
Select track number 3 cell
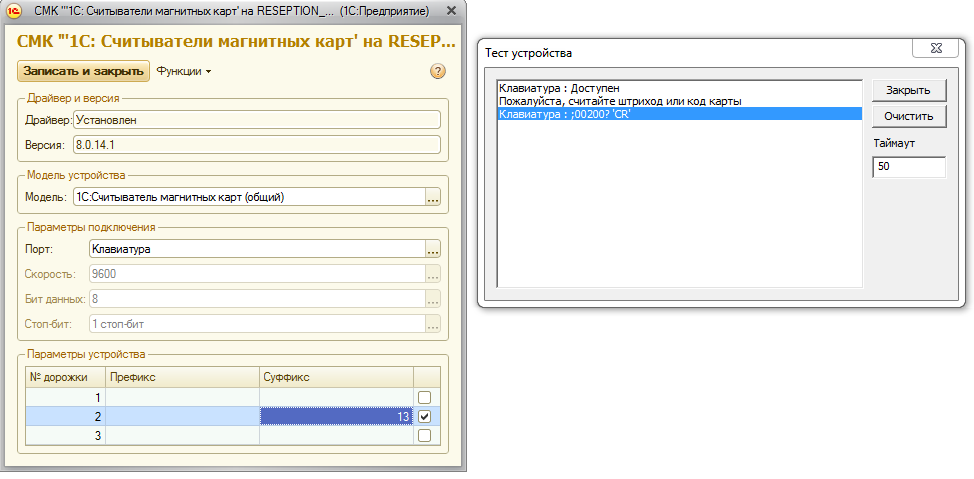point(65,436)
